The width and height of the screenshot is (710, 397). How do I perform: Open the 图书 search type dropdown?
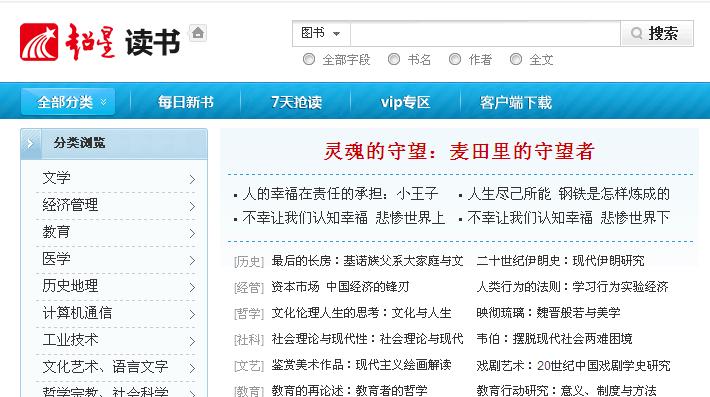tap(321, 33)
